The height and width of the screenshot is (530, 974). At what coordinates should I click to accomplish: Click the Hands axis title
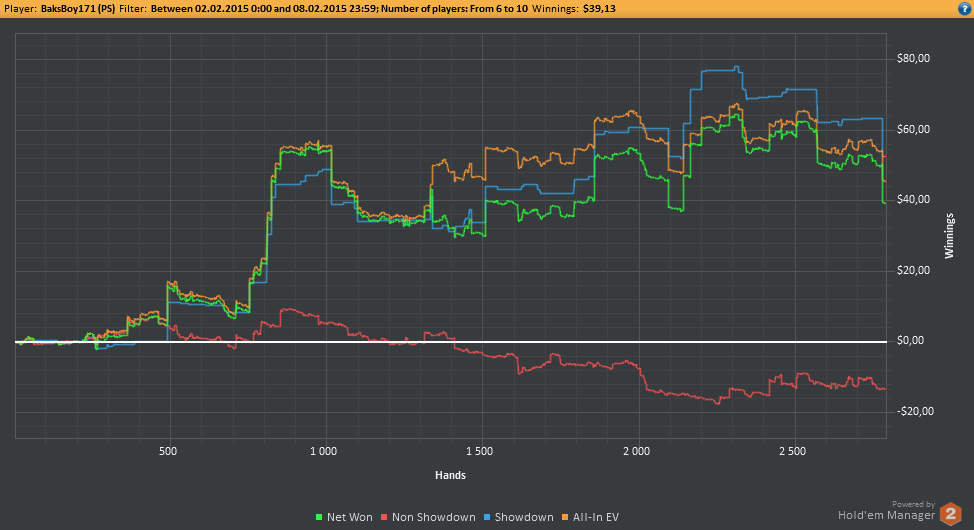coord(450,475)
